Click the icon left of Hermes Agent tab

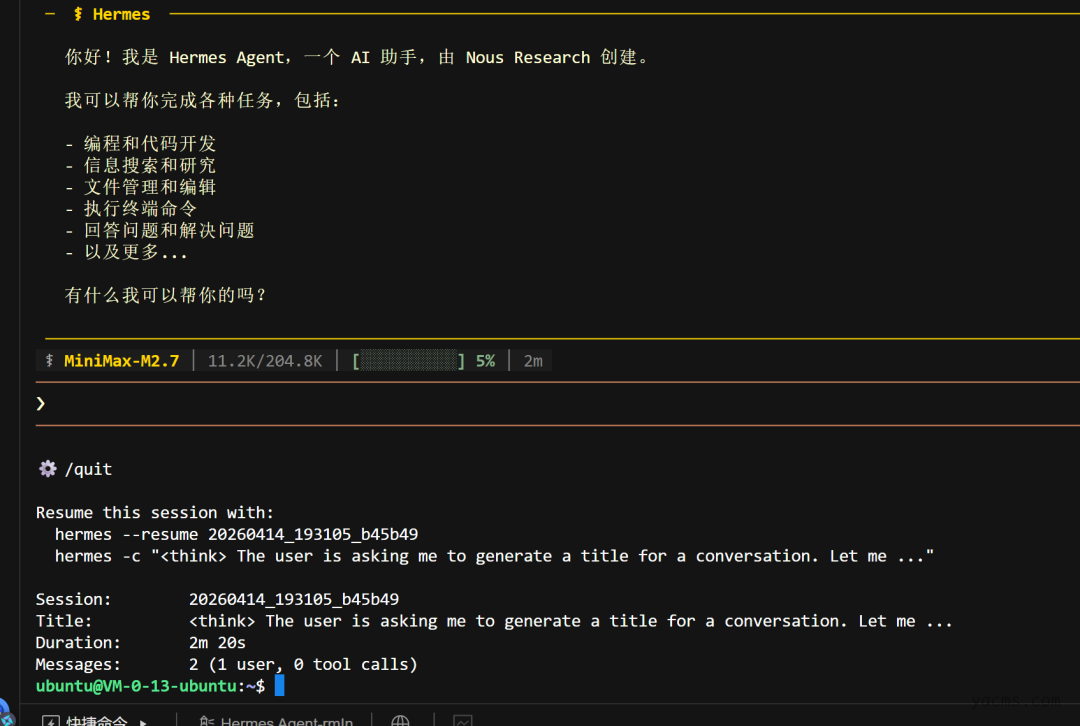pos(206,721)
